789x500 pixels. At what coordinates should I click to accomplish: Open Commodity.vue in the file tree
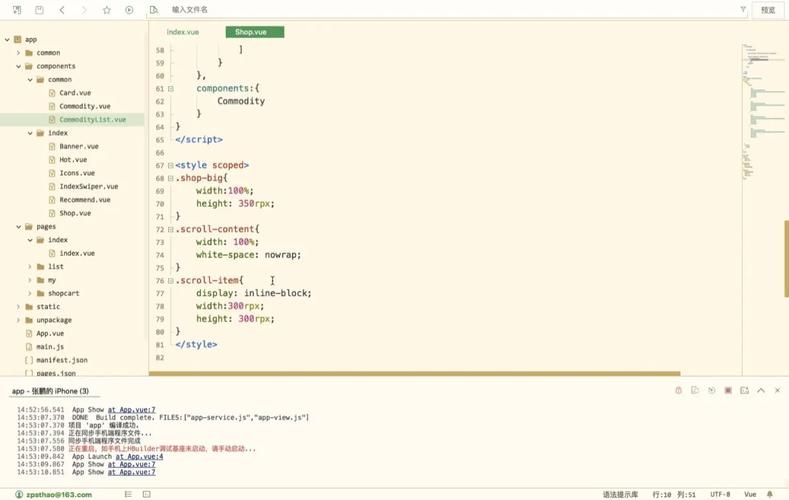(x=85, y=106)
